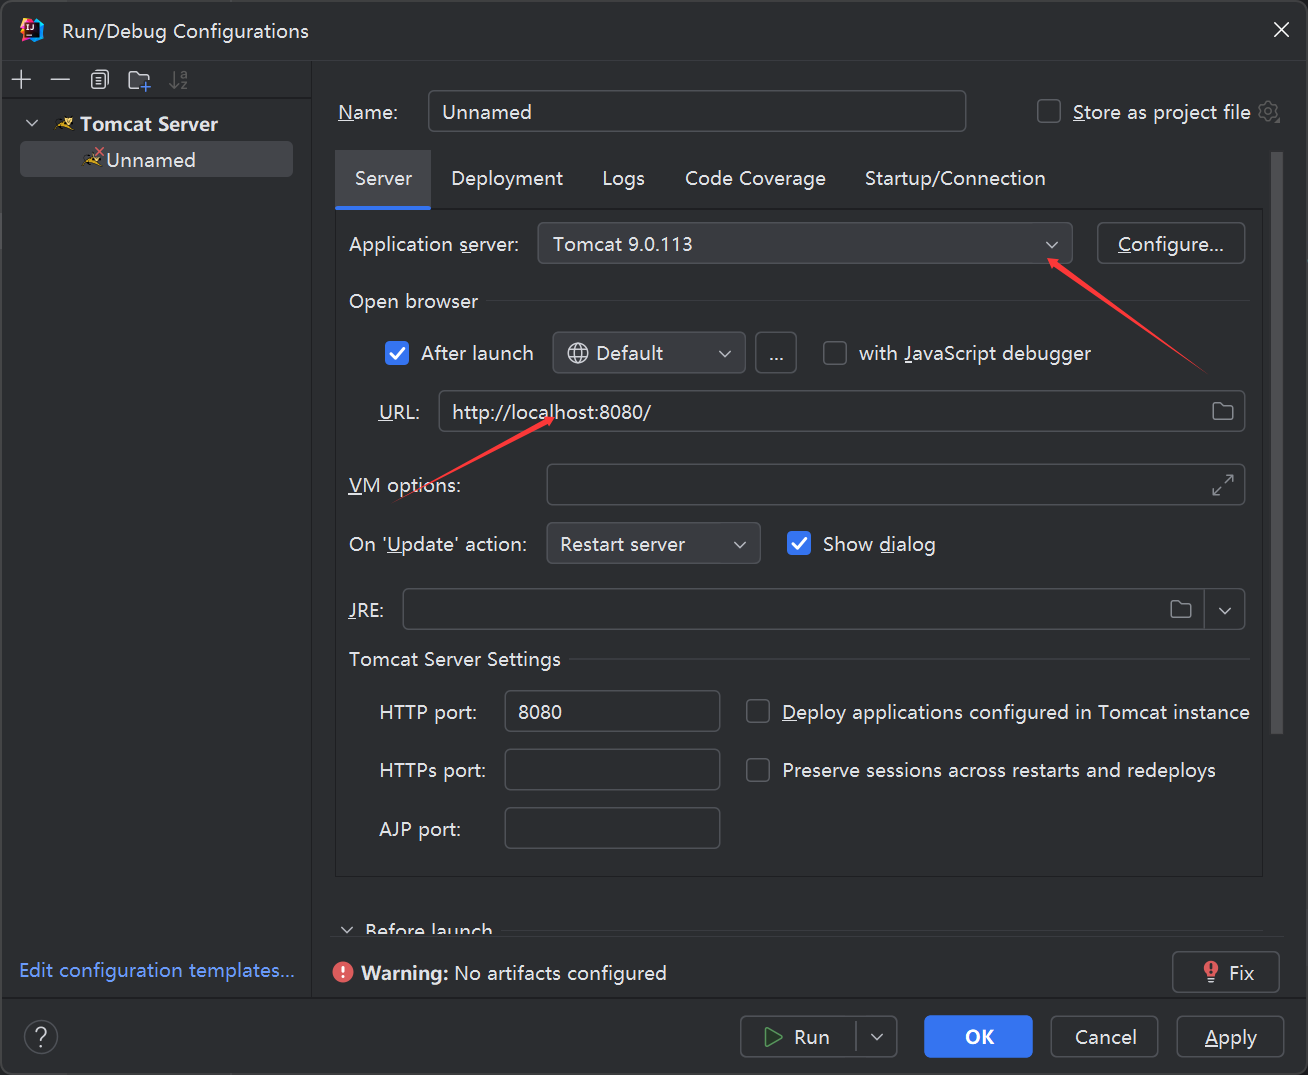This screenshot has width=1308, height=1075.
Task: Enable Preserve sessions across restarts and redeploys
Action: coord(758,770)
